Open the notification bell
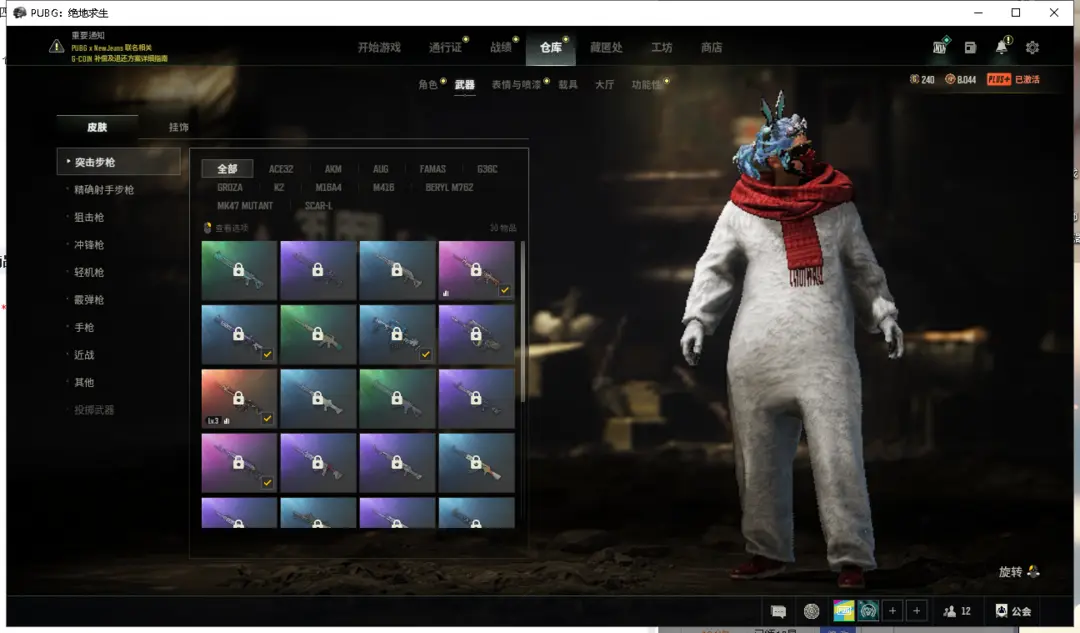 point(1002,46)
